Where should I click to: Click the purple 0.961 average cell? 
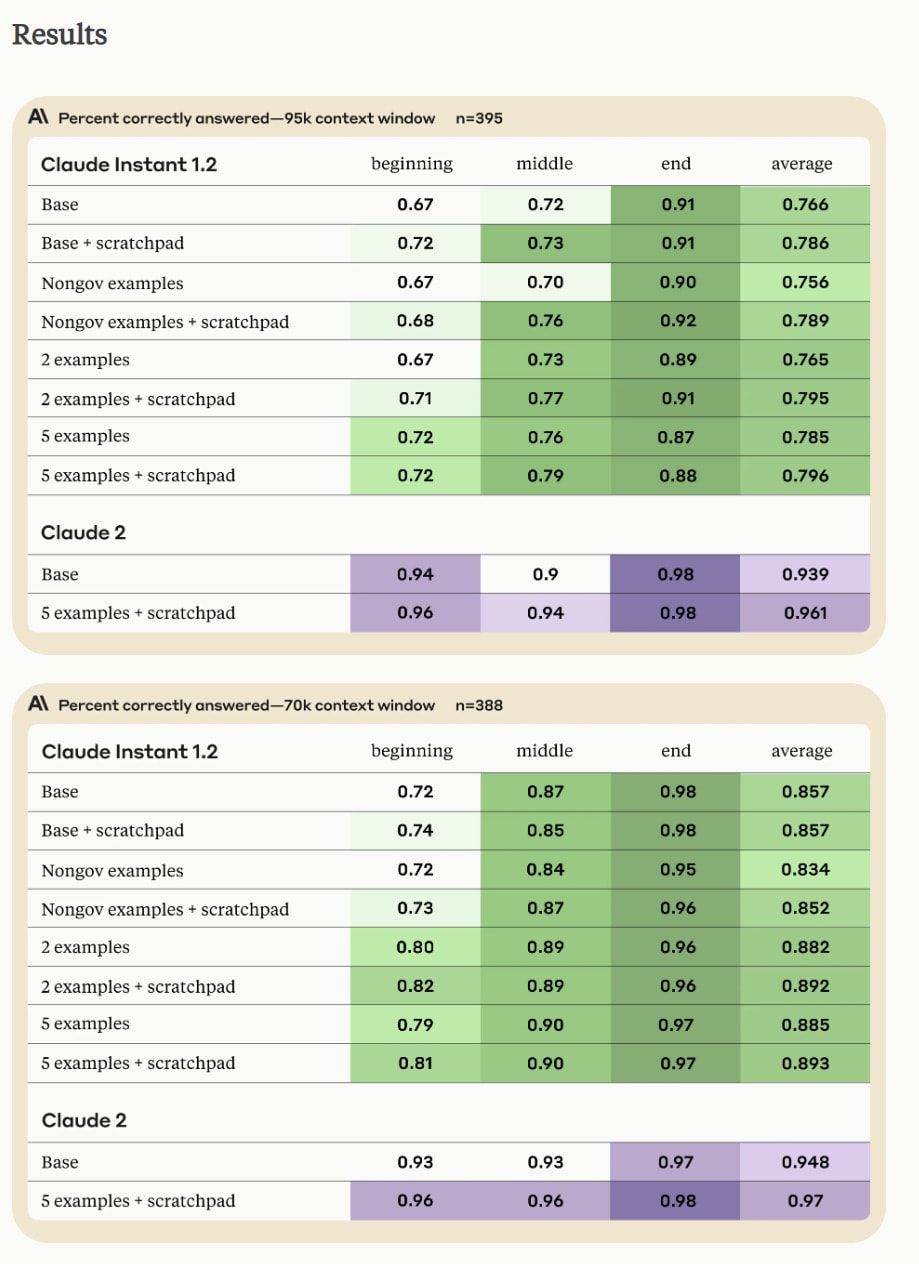[x=805, y=613]
